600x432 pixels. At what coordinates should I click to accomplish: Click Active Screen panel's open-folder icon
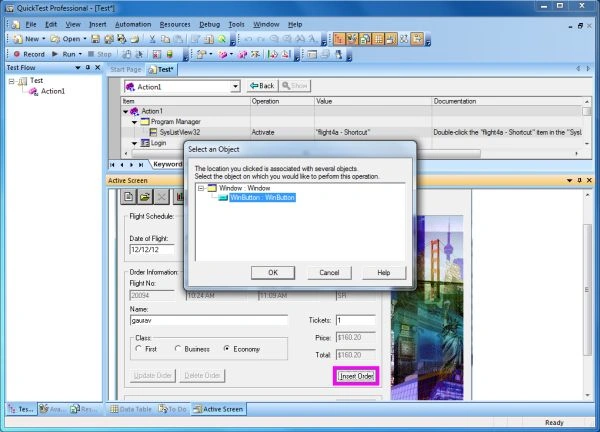[145, 197]
